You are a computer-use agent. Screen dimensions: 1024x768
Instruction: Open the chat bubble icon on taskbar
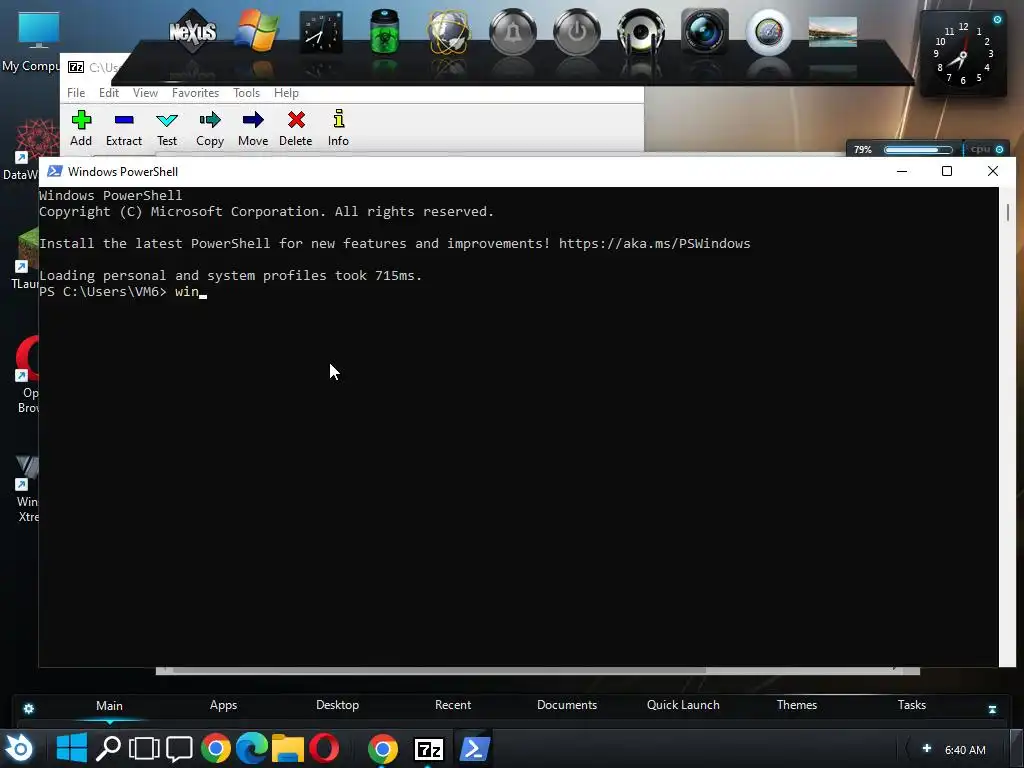(179, 749)
